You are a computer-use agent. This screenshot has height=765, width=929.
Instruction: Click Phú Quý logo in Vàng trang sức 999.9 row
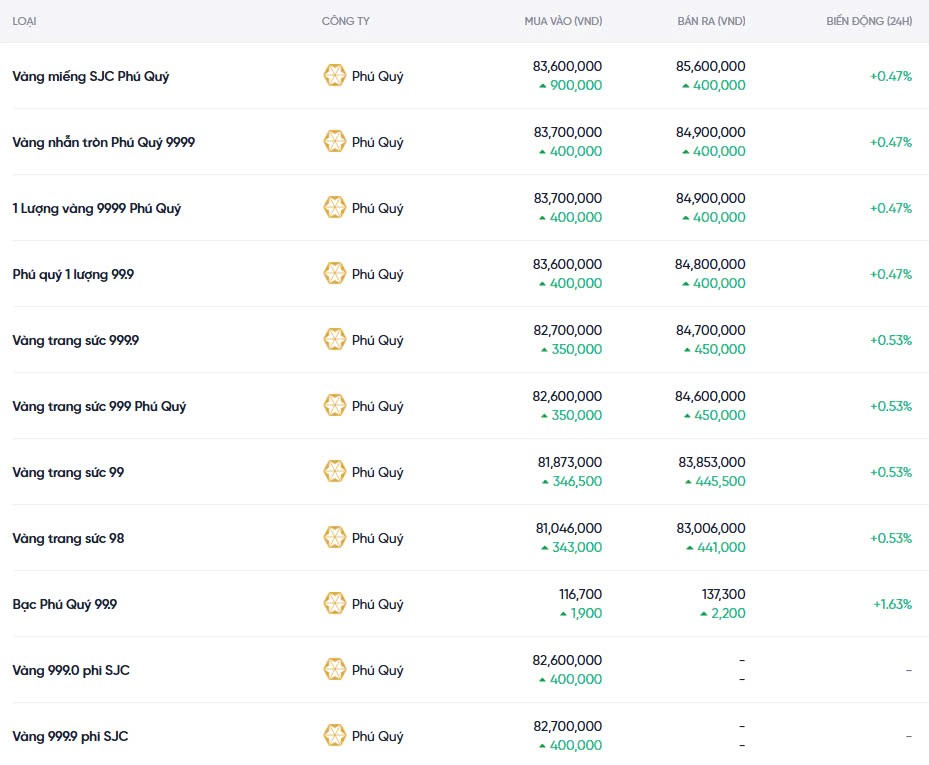coord(335,340)
